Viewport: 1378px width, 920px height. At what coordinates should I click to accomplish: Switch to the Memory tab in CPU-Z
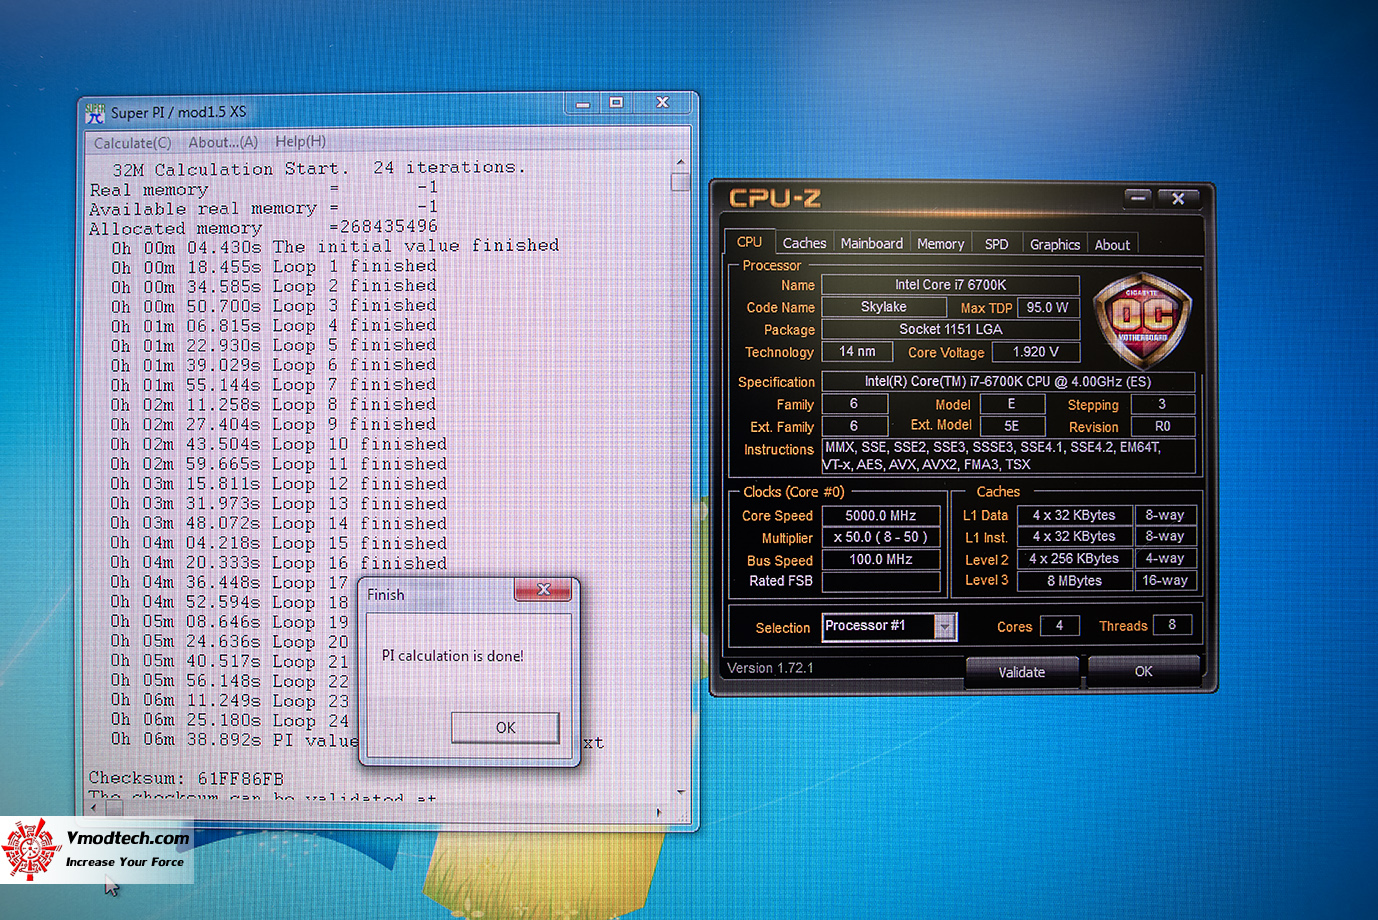940,244
